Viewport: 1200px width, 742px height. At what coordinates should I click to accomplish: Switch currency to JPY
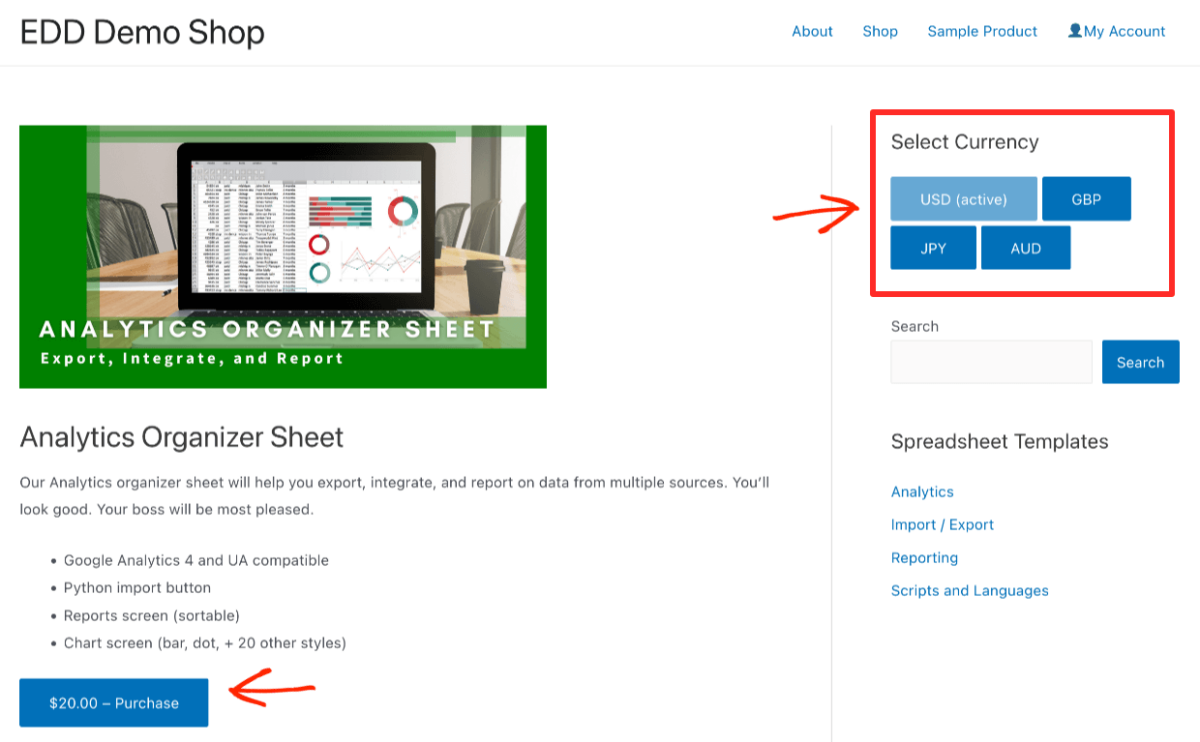point(932,247)
